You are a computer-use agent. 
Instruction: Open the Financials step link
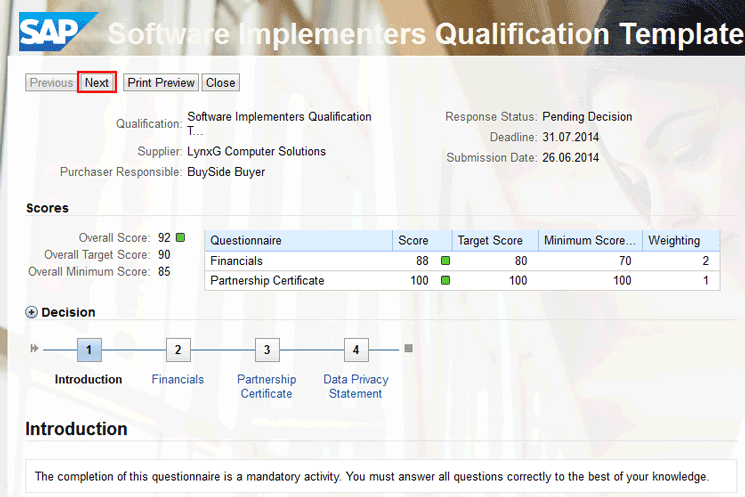[x=178, y=379]
